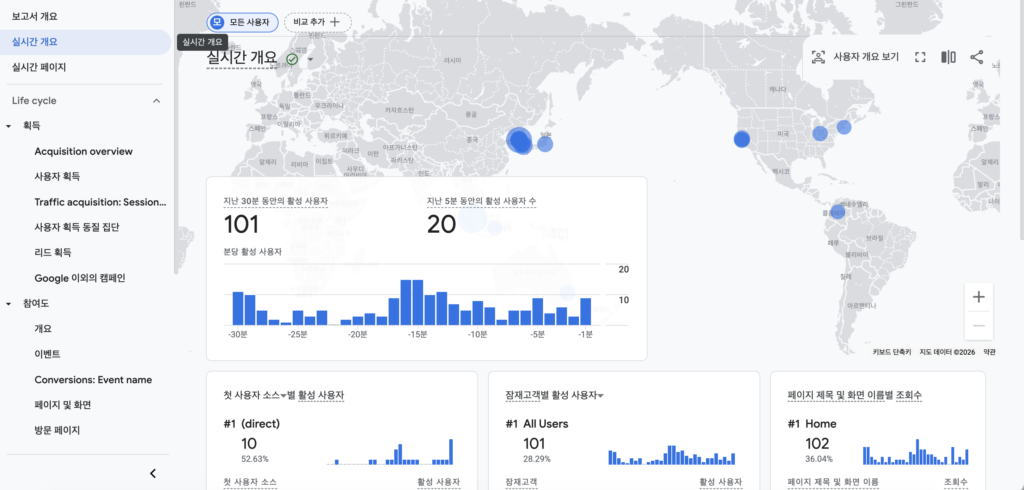Collapse the Life cycle section
Screen dimensions: 1024x490
click(156, 101)
